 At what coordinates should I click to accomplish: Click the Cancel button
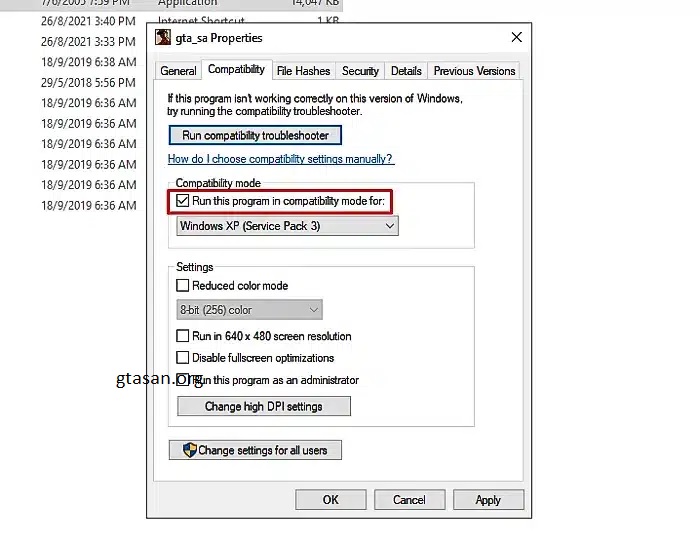pos(409,500)
